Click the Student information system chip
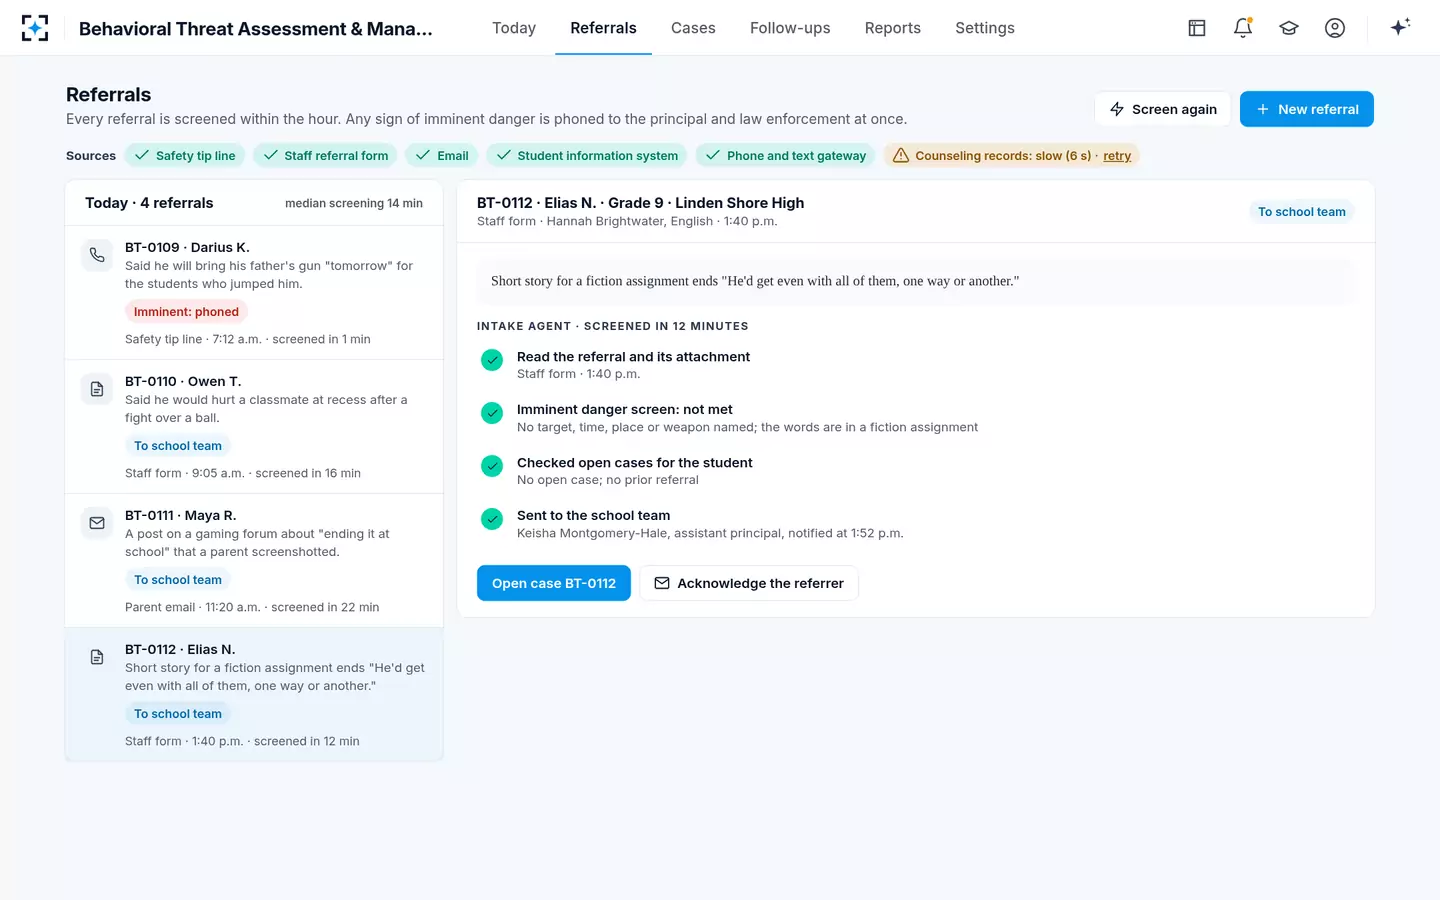The width and height of the screenshot is (1440, 900). tap(587, 155)
